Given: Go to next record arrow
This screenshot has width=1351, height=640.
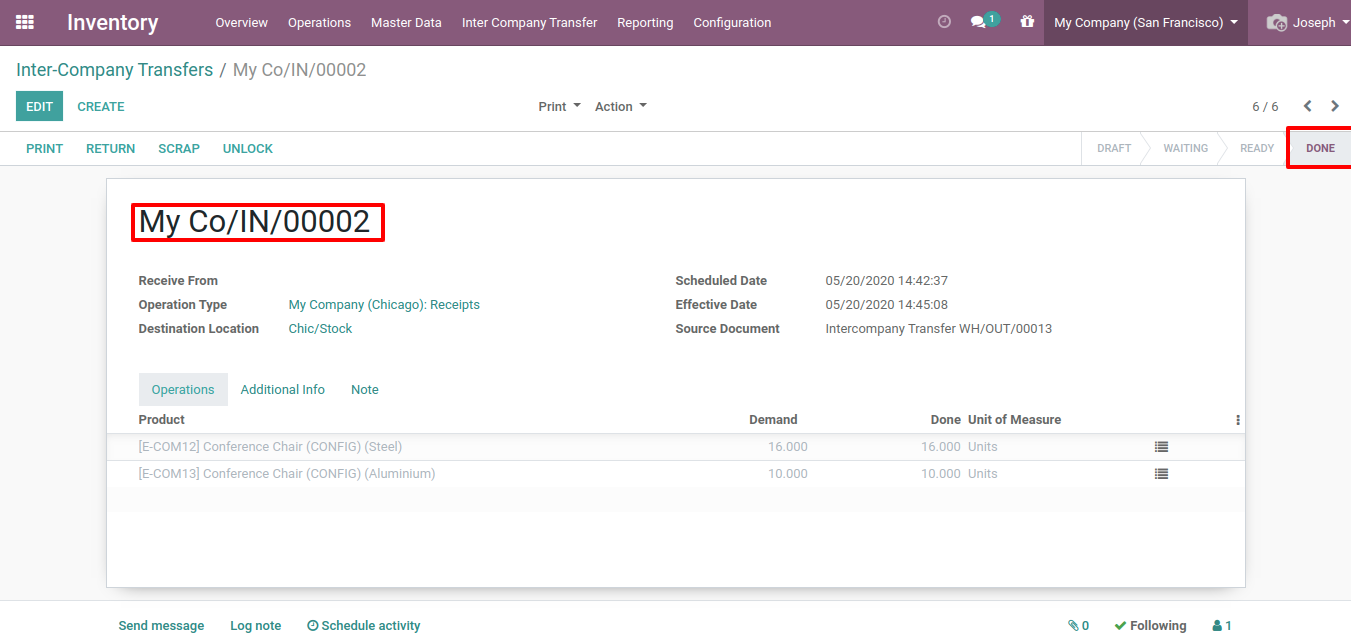Looking at the screenshot, I should click(x=1335, y=106).
